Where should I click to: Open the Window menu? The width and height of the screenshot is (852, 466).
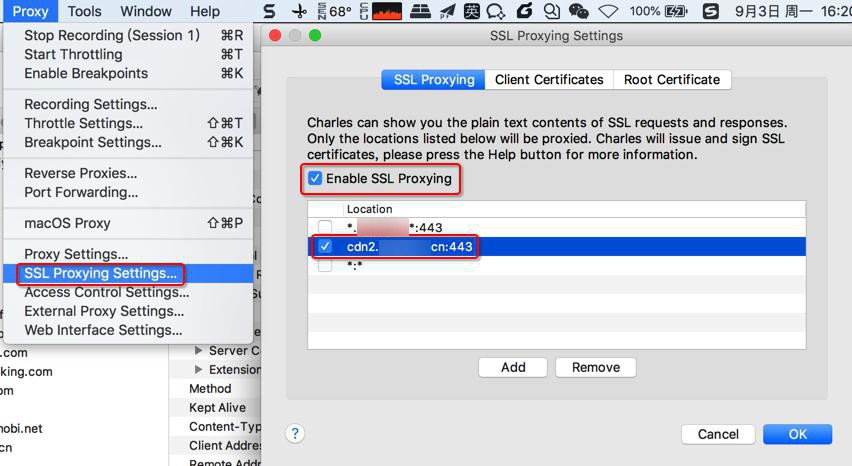click(146, 11)
